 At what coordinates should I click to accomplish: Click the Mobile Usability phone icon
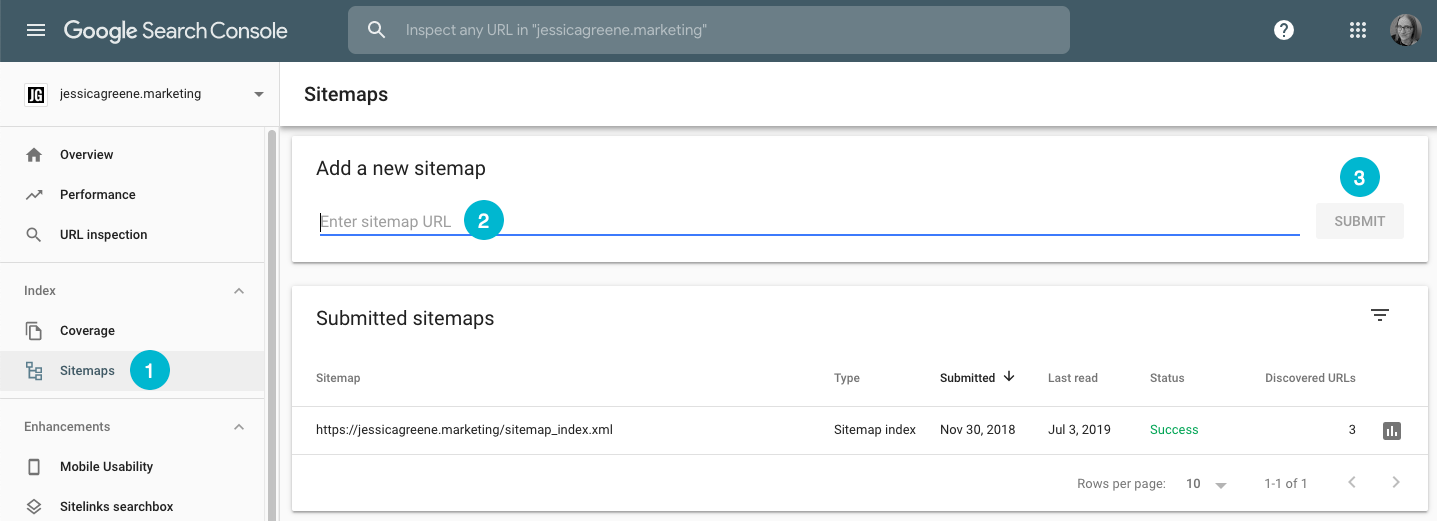(34, 467)
